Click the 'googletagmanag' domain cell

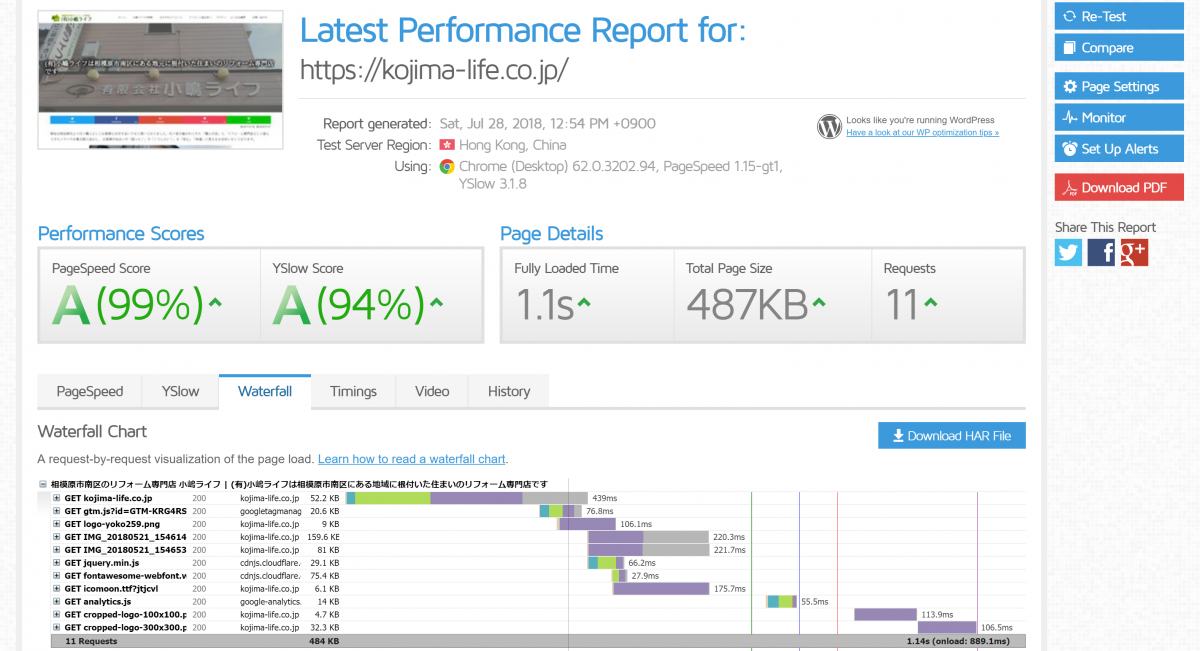click(270, 510)
